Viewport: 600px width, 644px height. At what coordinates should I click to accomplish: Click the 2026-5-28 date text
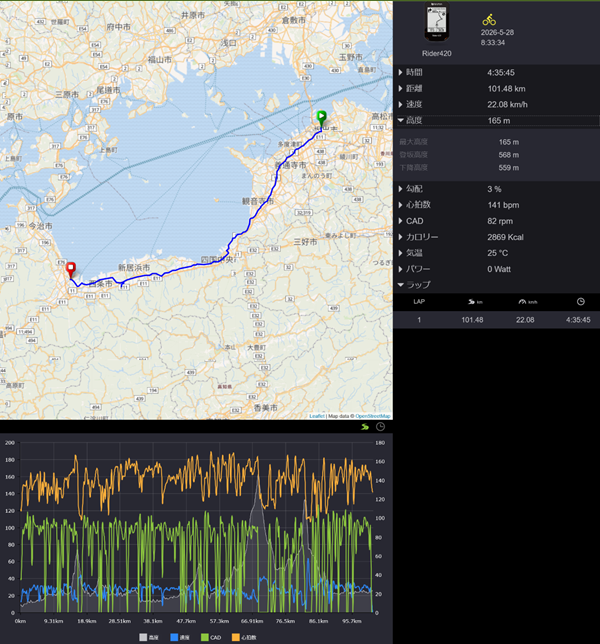pyautogui.click(x=497, y=32)
